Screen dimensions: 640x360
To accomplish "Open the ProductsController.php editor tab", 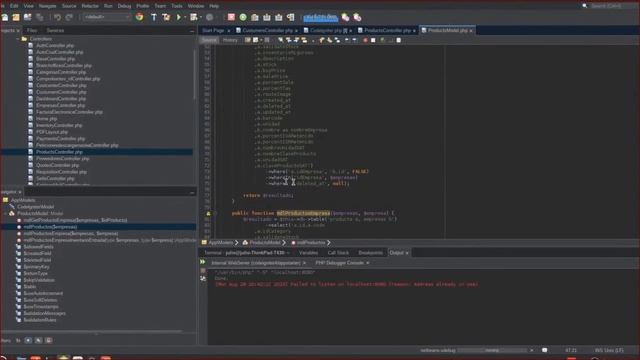I will [387, 30].
